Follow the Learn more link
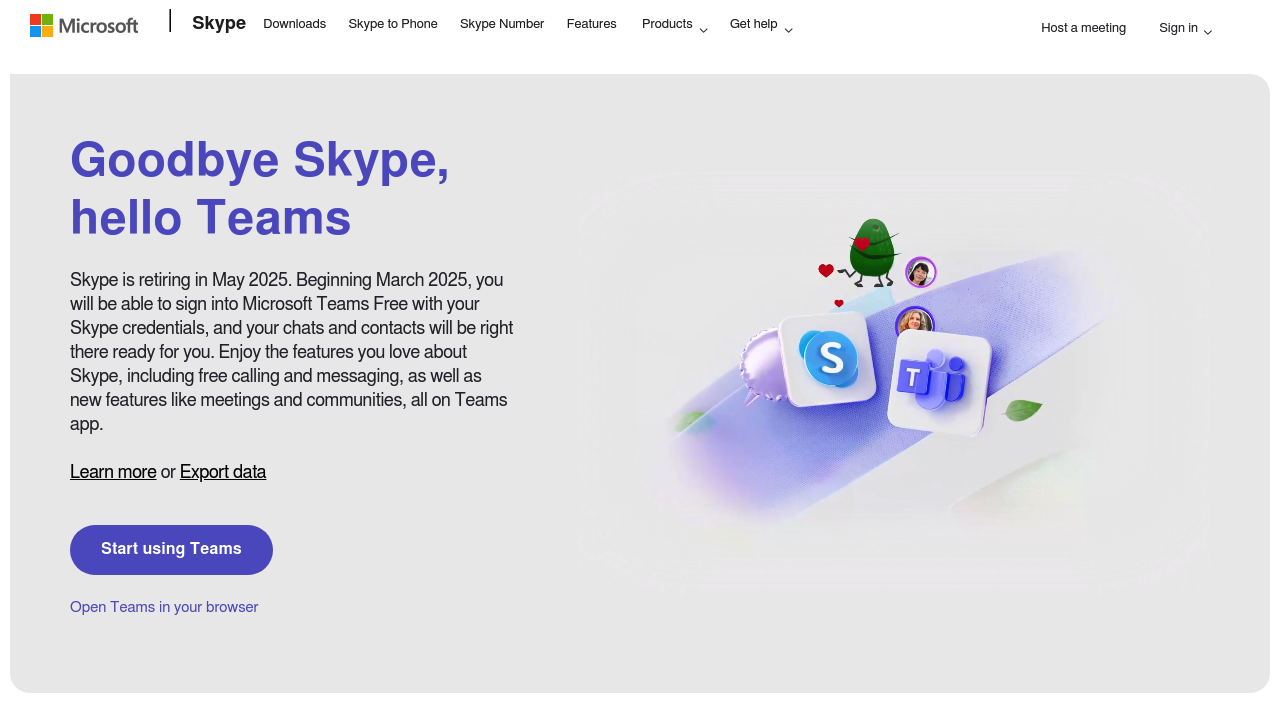 tap(113, 472)
